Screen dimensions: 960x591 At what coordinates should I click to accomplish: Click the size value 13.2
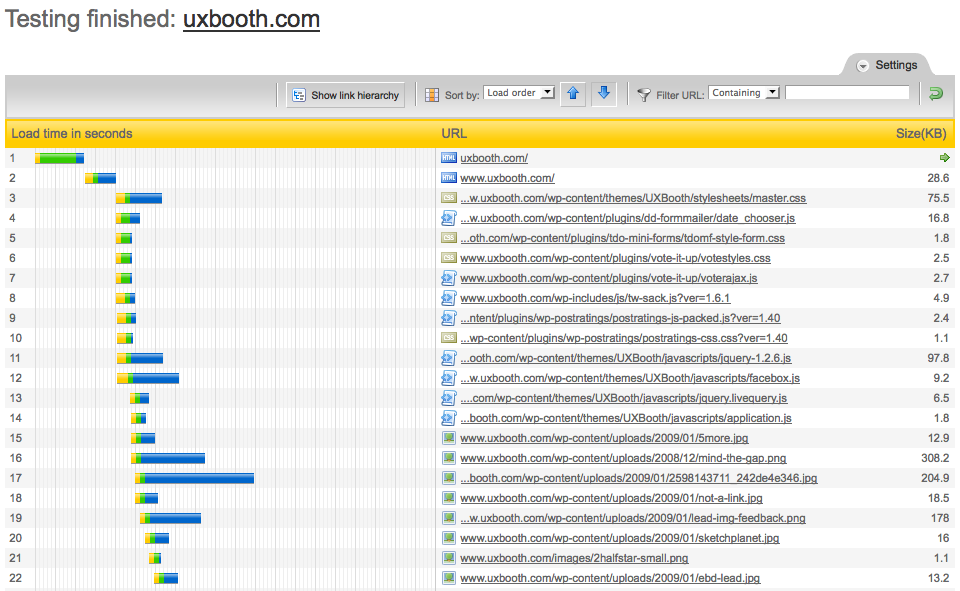[x=938, y=578]
